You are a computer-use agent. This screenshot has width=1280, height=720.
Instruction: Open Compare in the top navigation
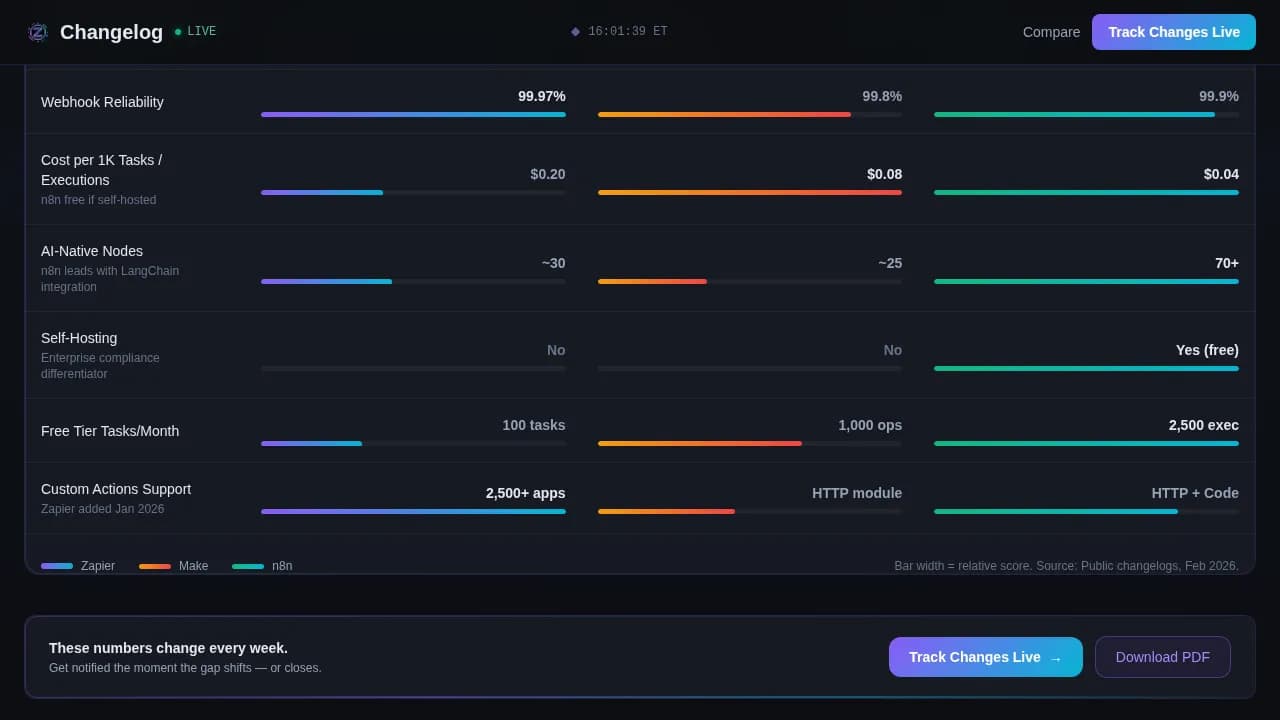click(1051, 32)
